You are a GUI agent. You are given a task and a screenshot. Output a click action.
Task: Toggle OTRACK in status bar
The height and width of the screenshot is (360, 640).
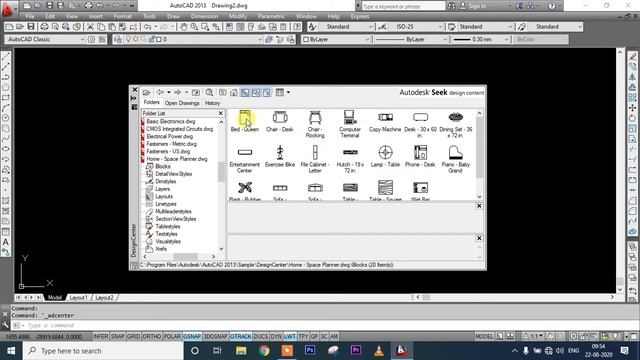point(240,336)
